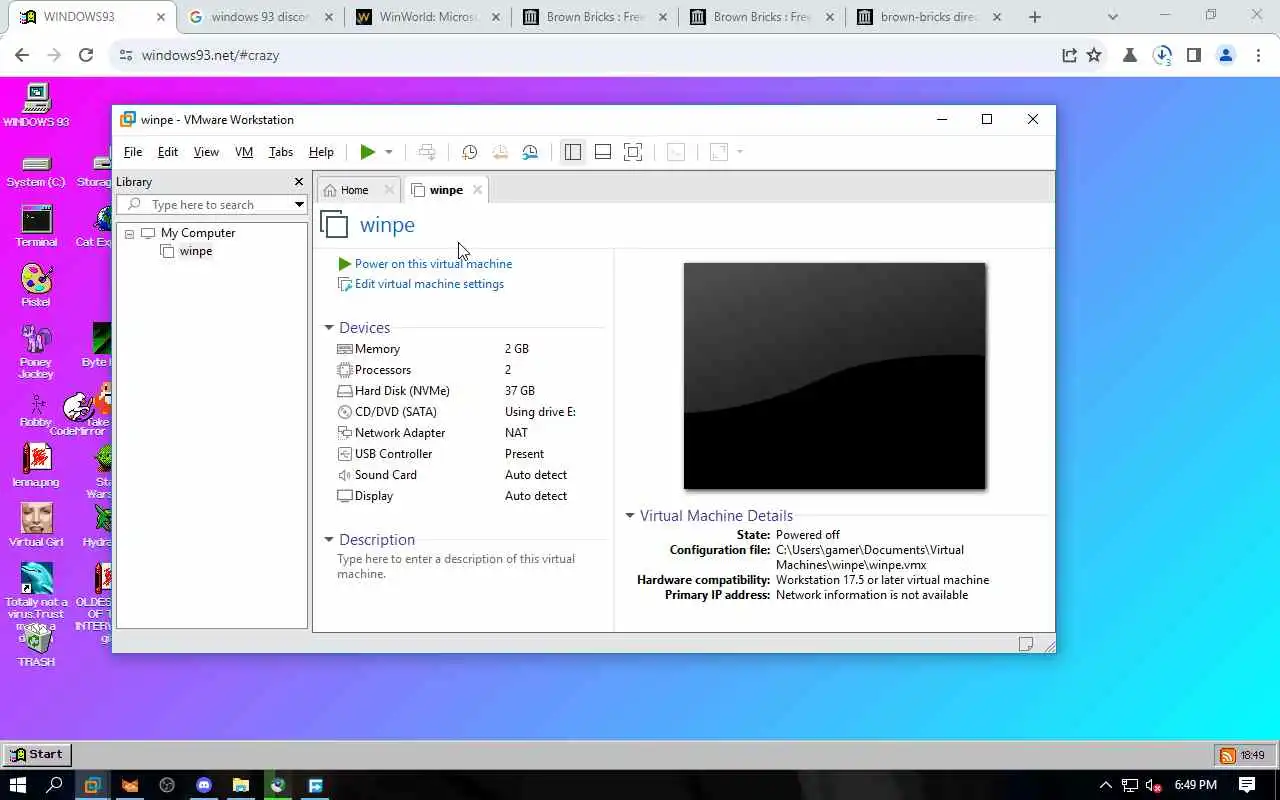Toggle the library sidebar view icon
The image size is (1280, 800).
pyautogui.click(x=572, y=152)
